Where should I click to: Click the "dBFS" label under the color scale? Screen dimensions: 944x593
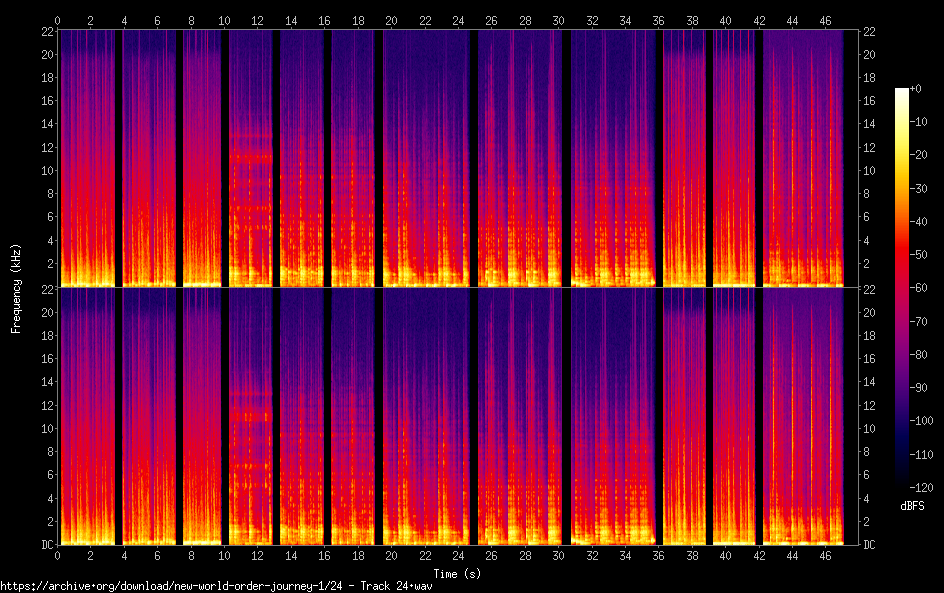[912, 507]
